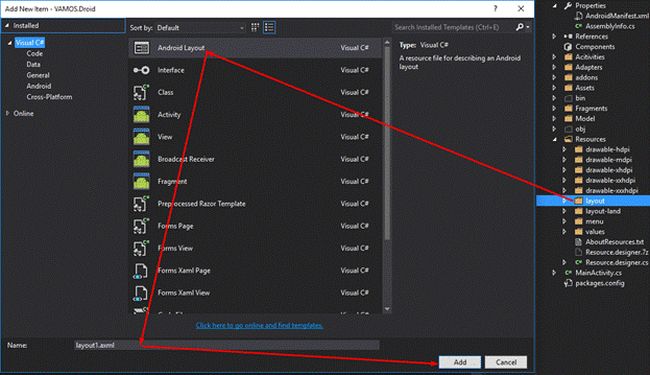This screenshot has height=375, width=650.
Task: Select the Visual C# category
Action: point(29,43)
